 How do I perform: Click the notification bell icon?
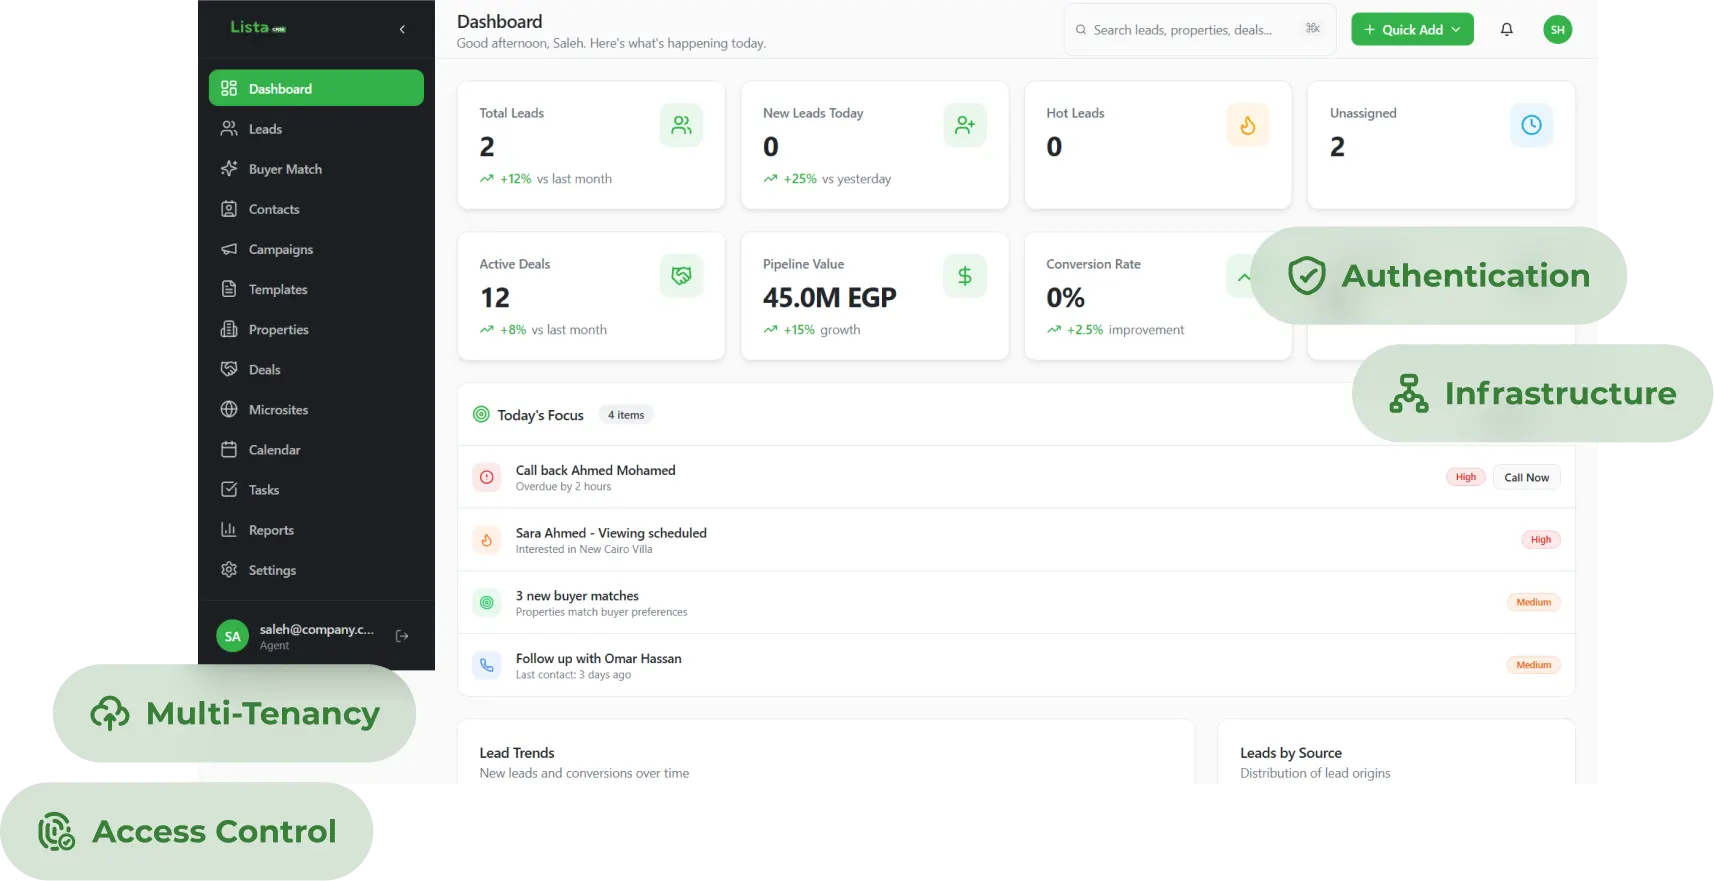(x=1506, y=30)
